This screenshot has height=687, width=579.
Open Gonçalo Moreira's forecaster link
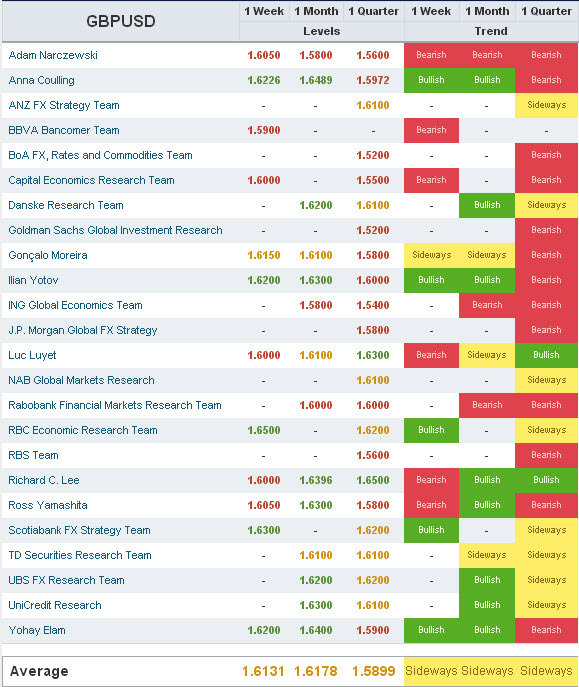pyautogui.click(x=48, y=255)
